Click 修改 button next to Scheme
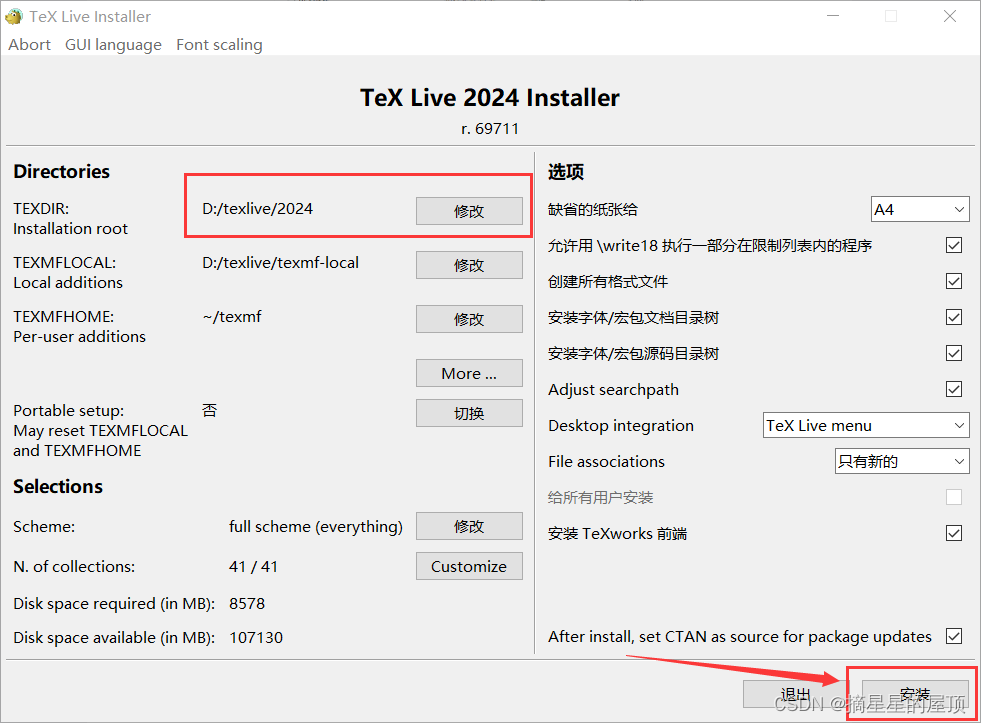The width and height of the screenshot is (981, 723). (x=469, y=526)
